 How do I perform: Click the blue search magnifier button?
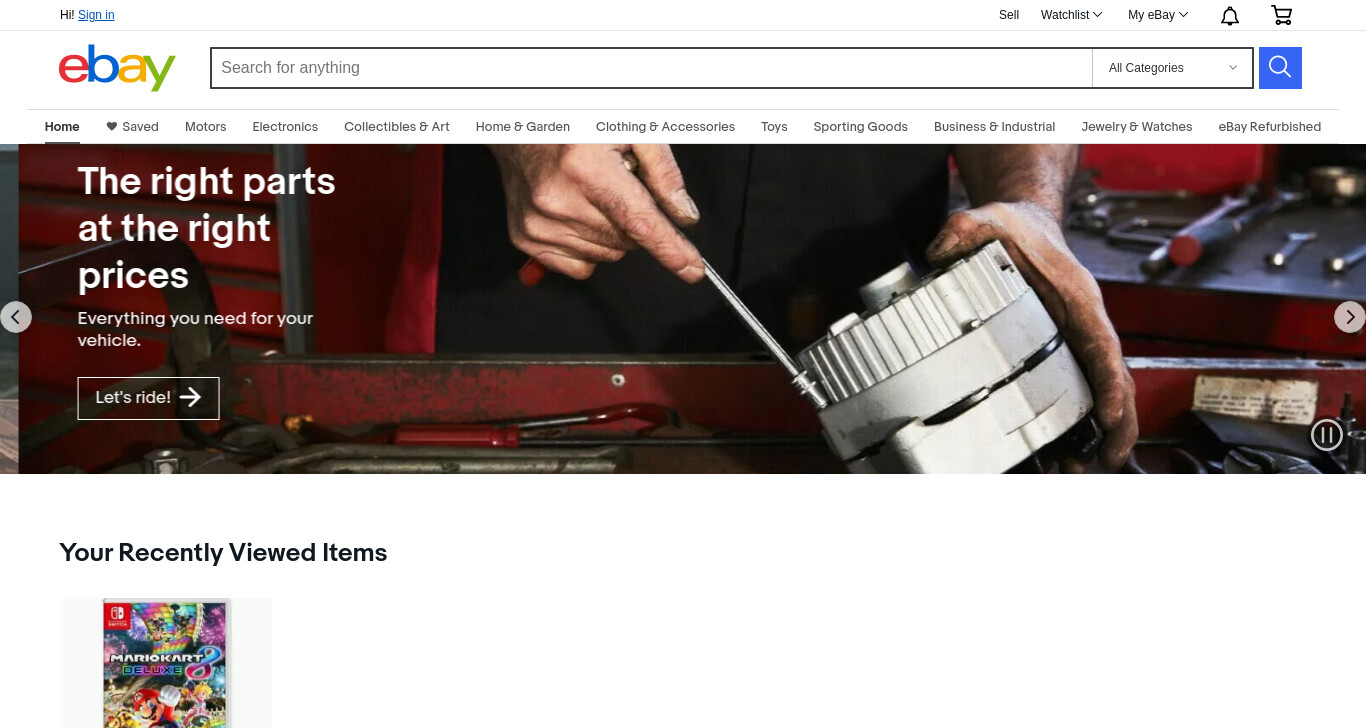(x=1280, y=68)
